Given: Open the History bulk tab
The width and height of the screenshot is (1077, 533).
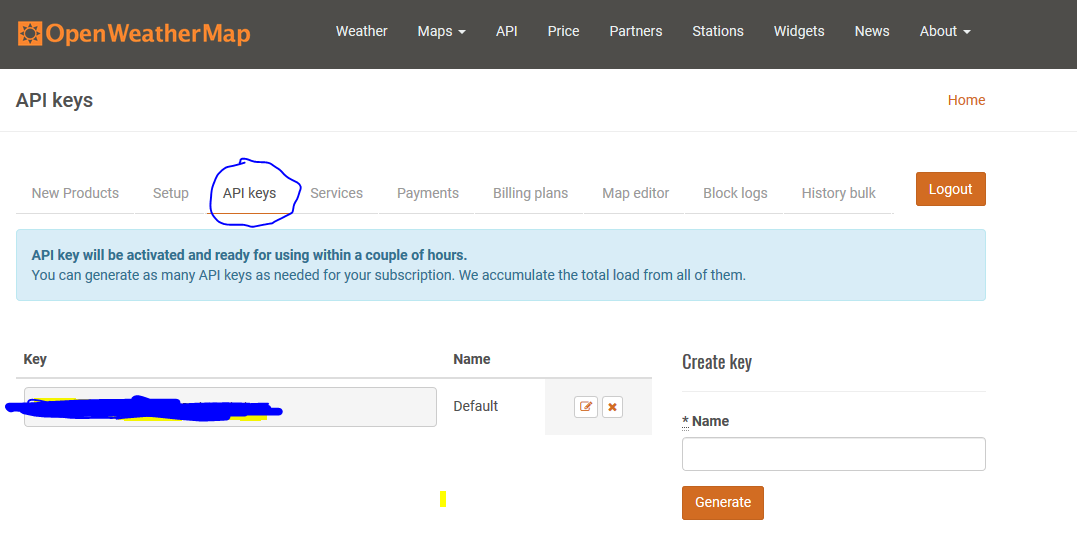Looking at the screenshot, I should click(x=838, y=193).
